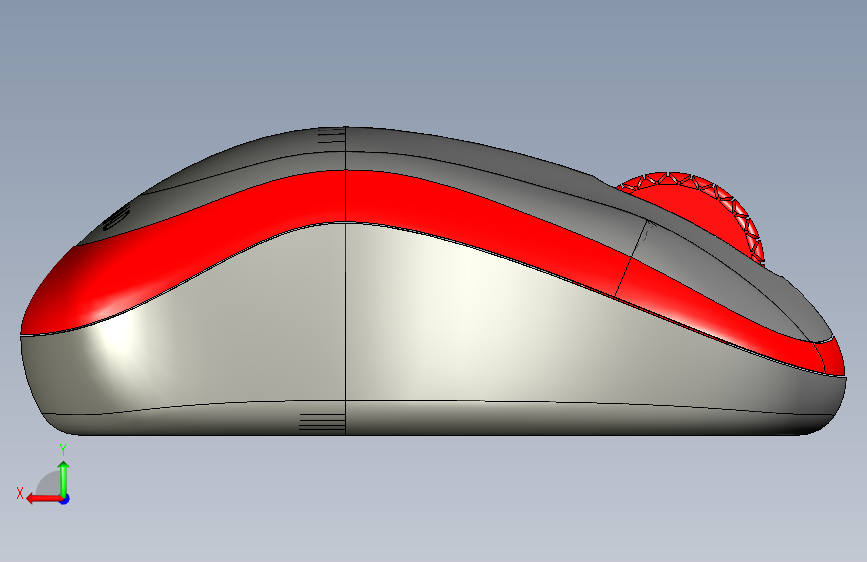This screenshot has width=867, height=562.
Task: Click the red X axis arrow
Action: (x=44, y=499)
